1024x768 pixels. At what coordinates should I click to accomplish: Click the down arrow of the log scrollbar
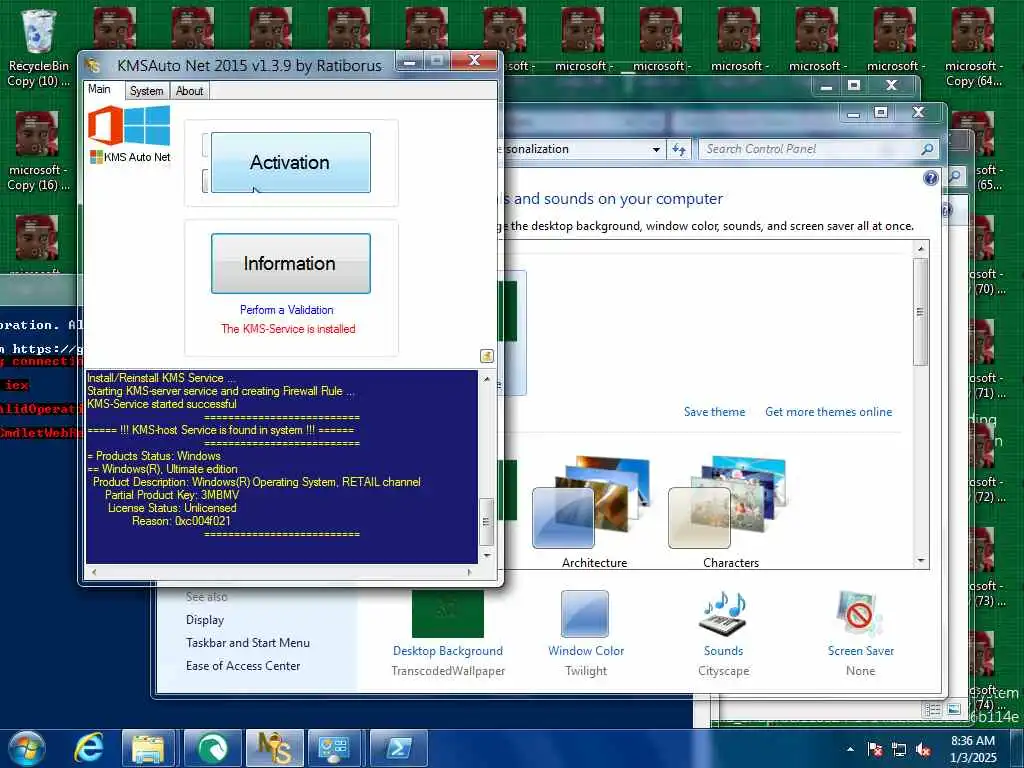coord(487,555)
